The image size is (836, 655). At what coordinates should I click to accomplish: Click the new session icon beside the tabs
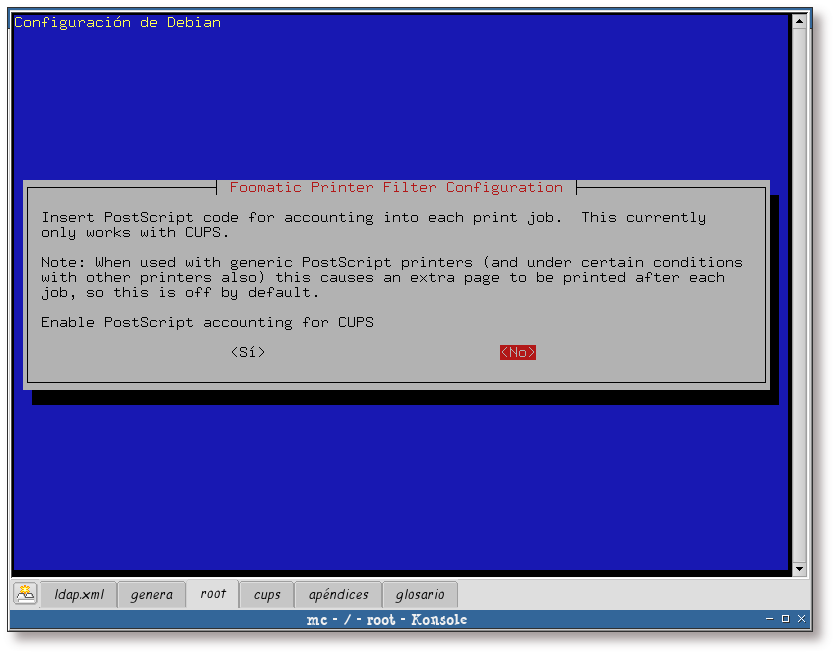(25, 594)
